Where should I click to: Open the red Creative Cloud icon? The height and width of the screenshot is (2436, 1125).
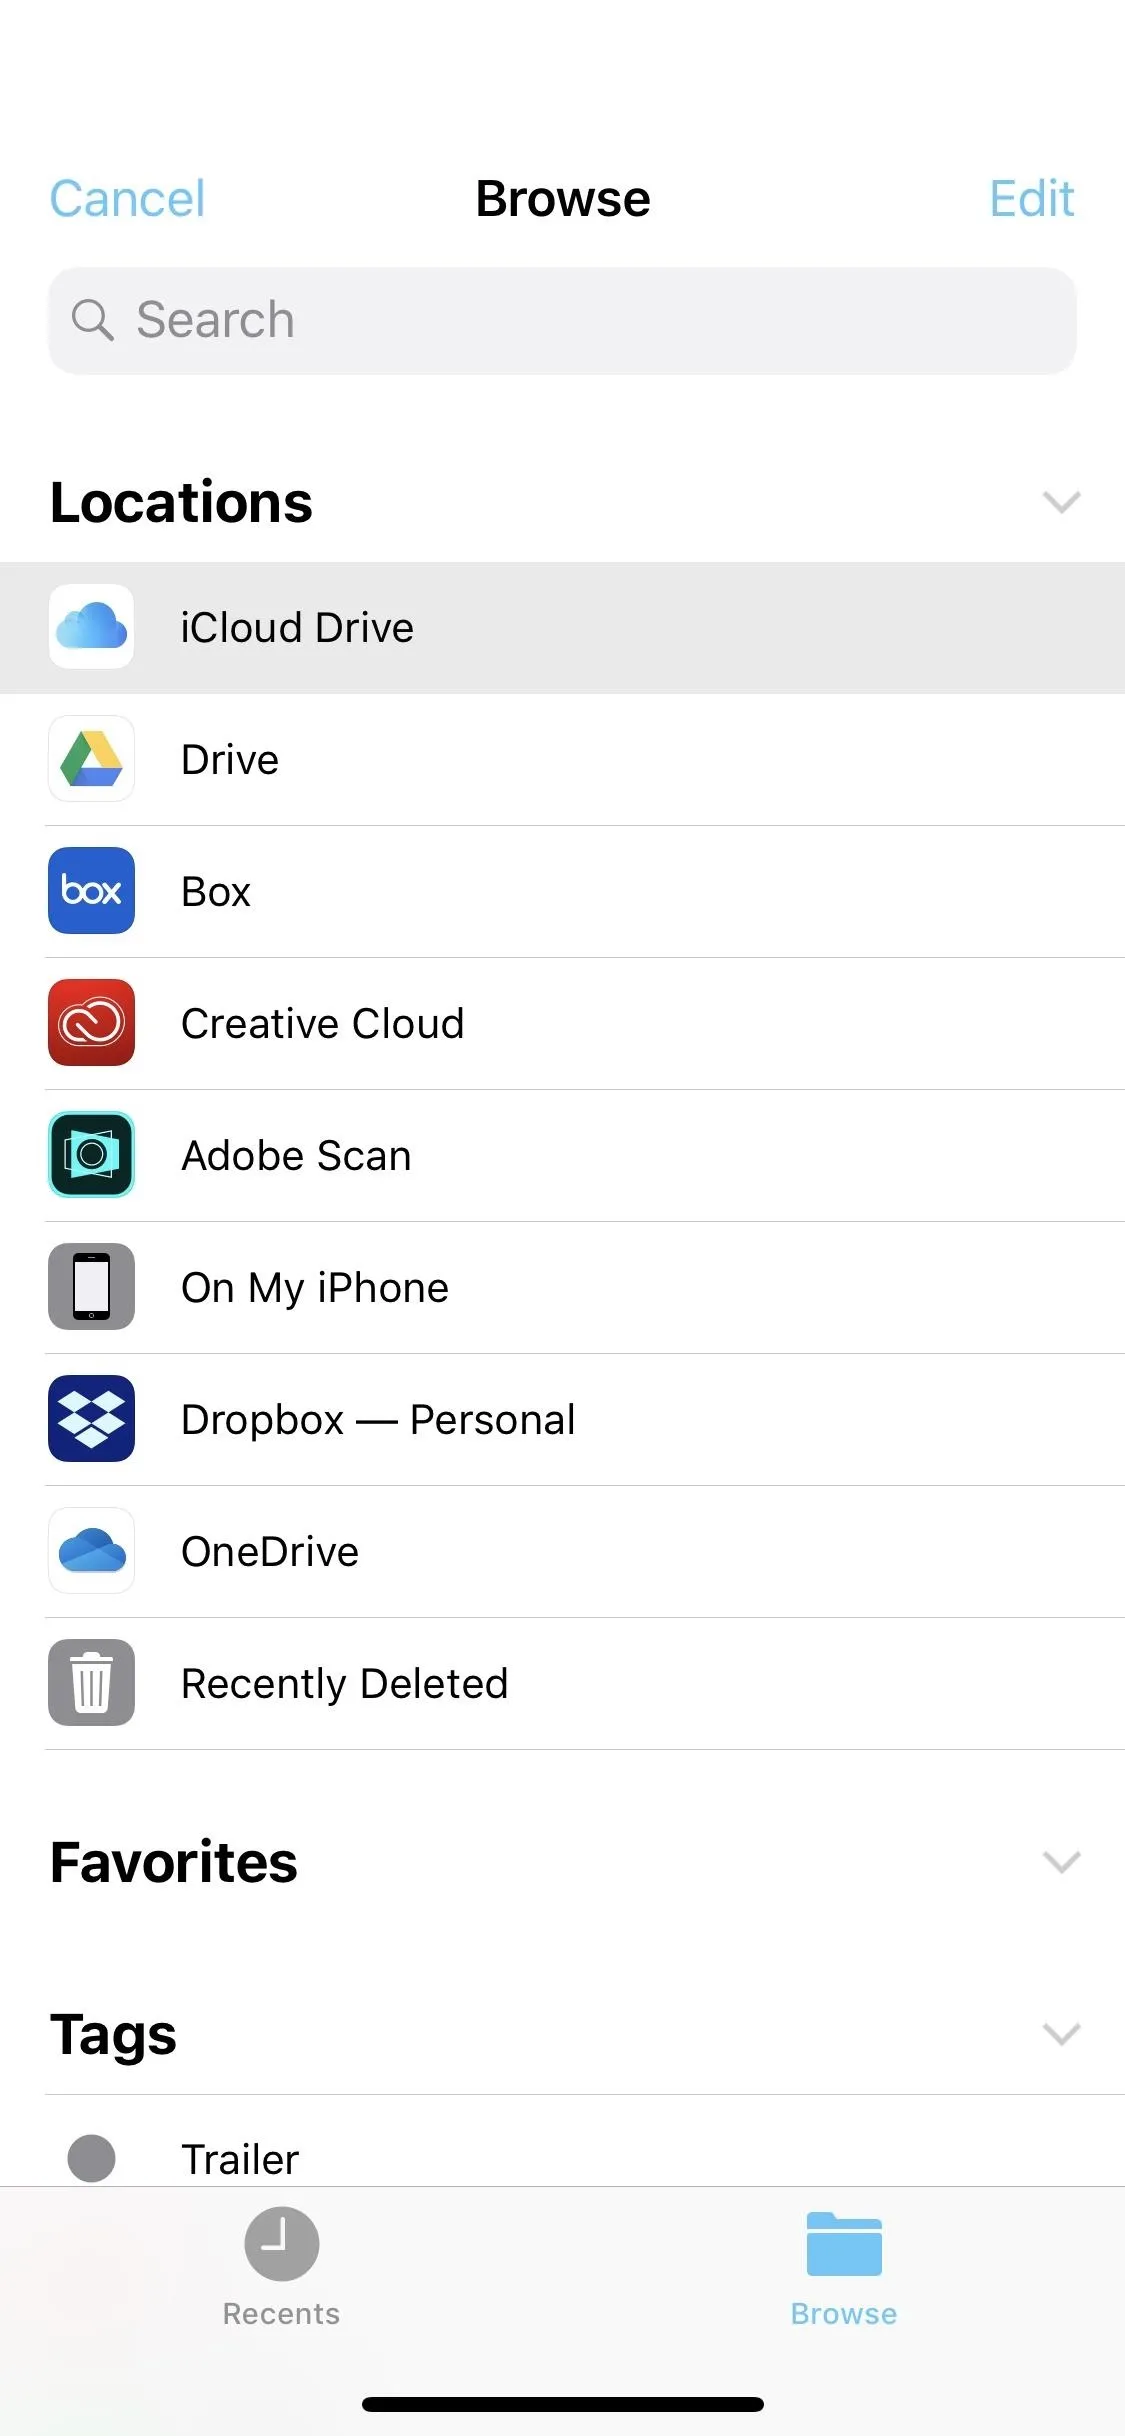point(91,1023)
